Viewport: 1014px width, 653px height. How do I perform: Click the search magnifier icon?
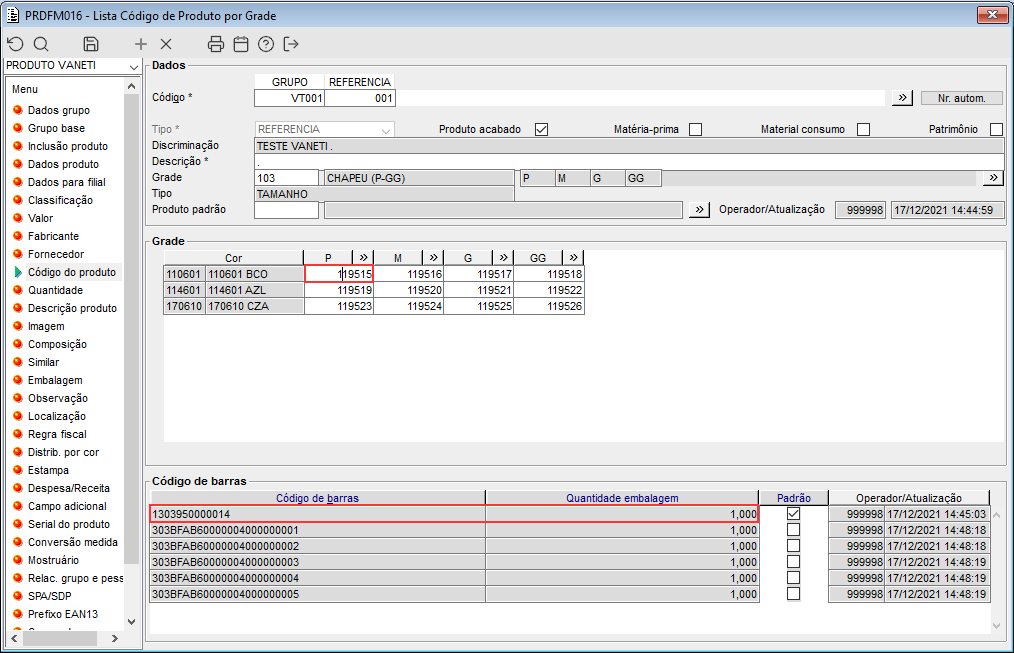[41, 44]
